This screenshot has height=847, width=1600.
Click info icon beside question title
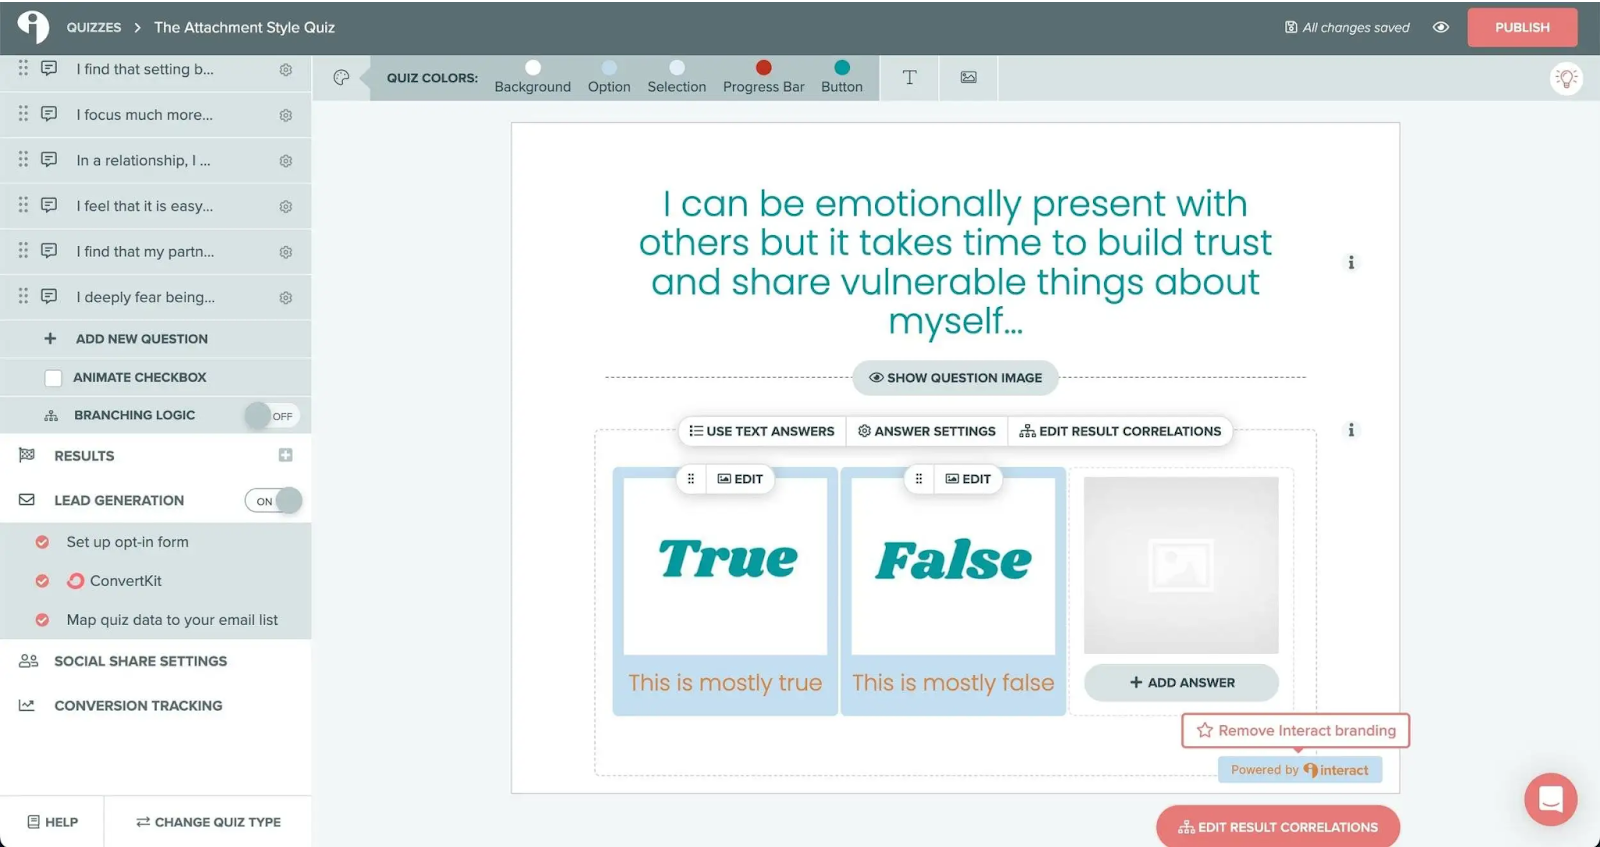point(1351,263)
